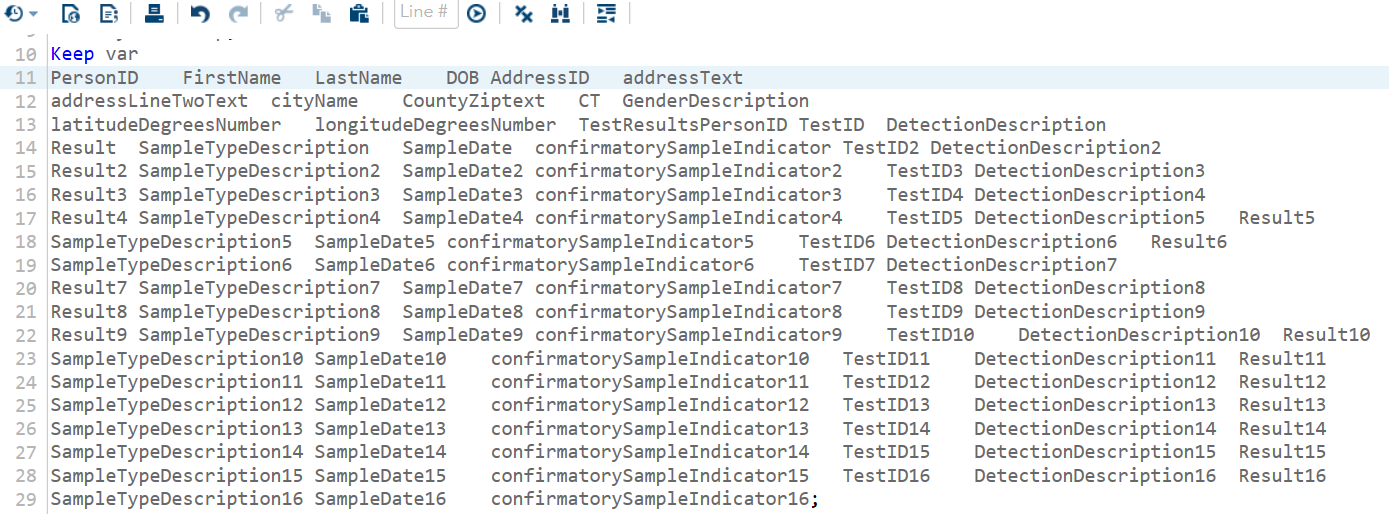Click the go-to-line arrow button
This screenshot has width=1389, height=514.
pyautogui.click(x=476, y=13)
